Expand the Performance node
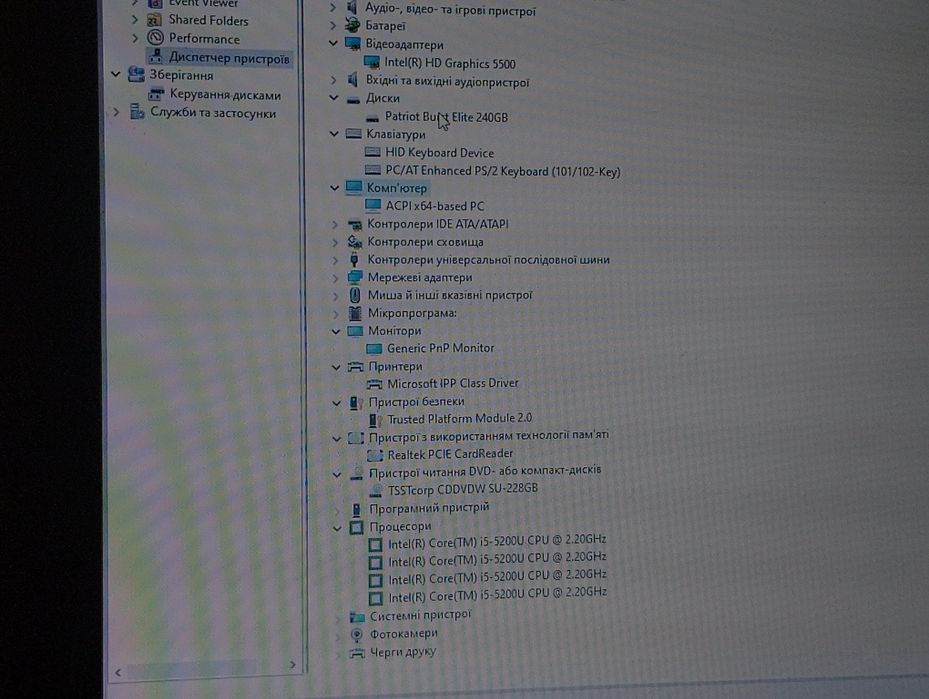 click(x=135, y=38)
